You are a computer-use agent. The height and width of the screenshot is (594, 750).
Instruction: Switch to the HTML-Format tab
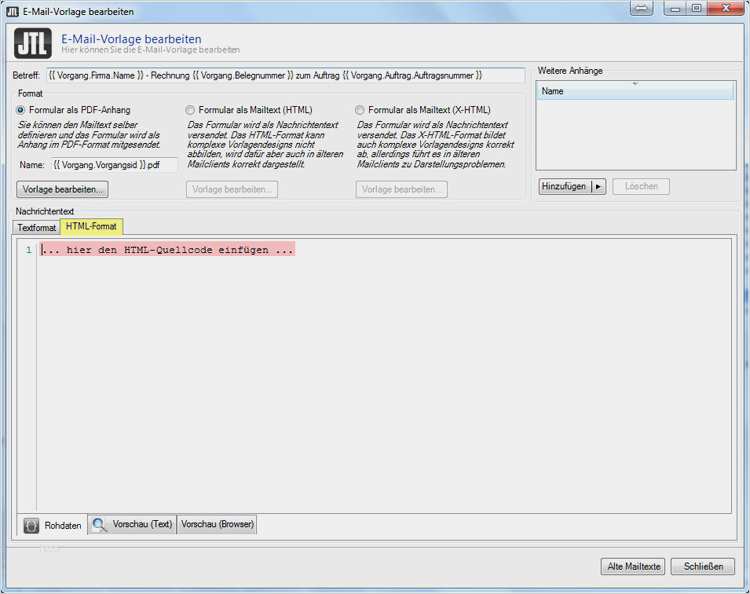point(91,227)
